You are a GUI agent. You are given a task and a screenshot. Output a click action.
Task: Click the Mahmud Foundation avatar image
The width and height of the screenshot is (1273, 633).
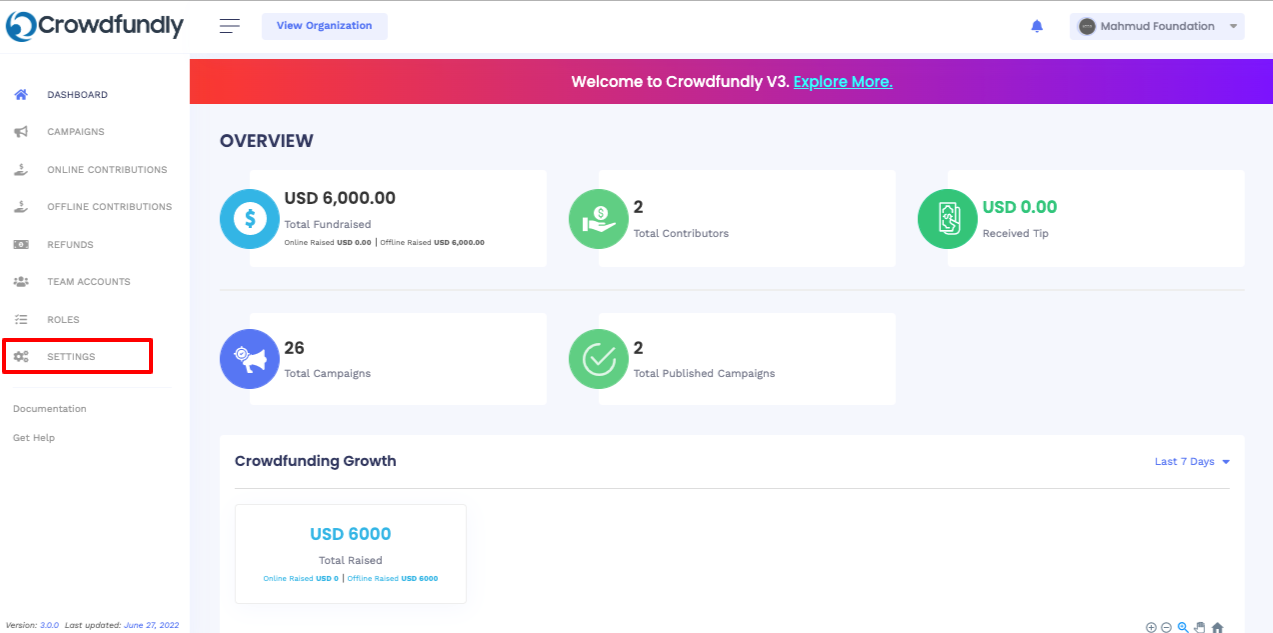tap(1087, 26)
